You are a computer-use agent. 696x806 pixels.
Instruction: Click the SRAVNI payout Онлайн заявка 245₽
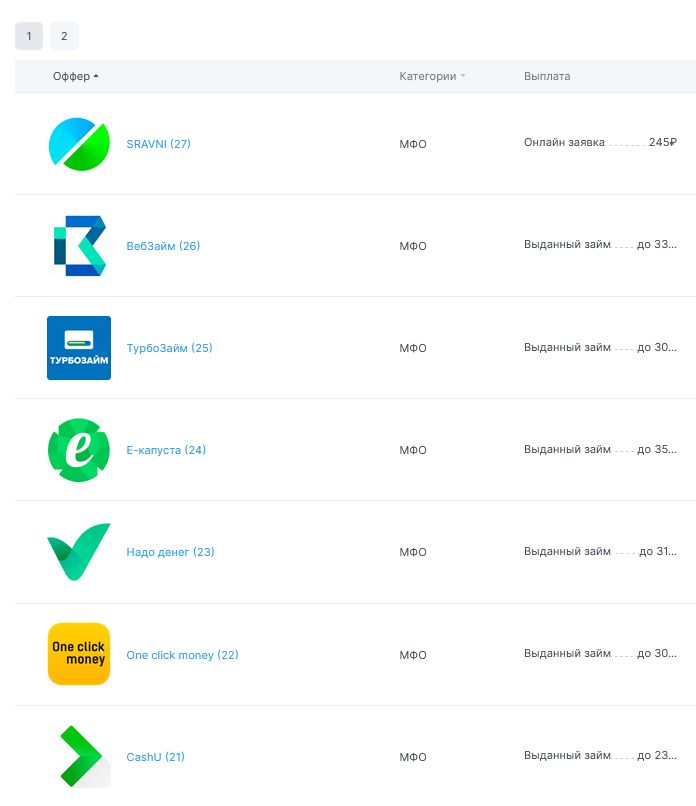pos(600,142)
